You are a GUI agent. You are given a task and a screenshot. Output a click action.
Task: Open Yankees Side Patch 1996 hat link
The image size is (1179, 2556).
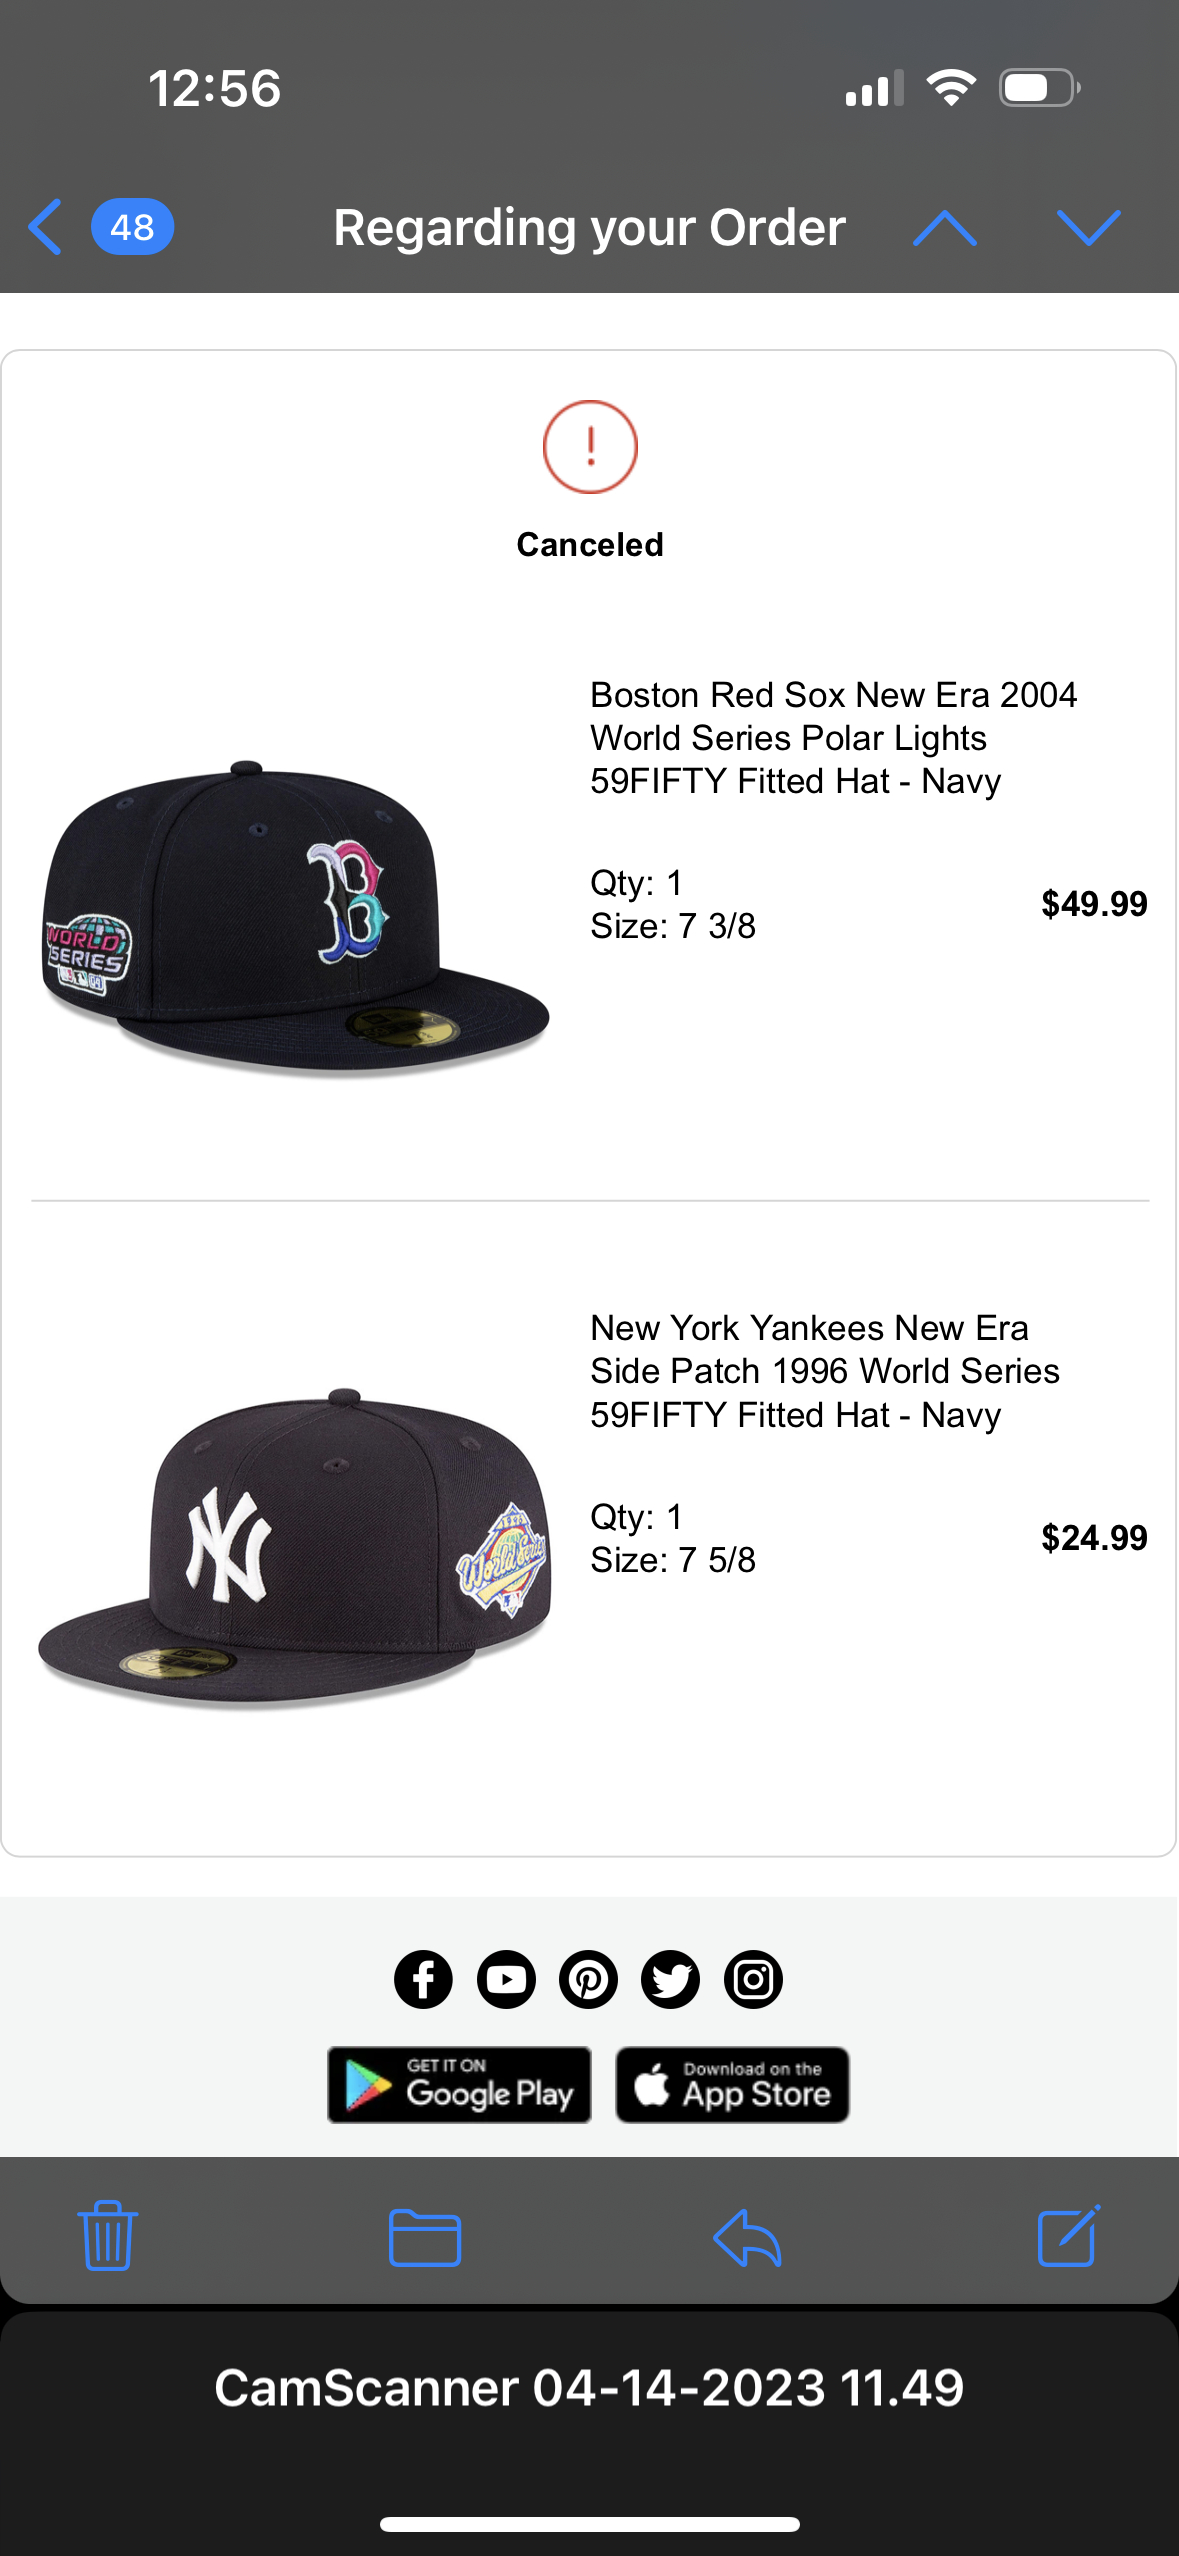(x=824, y=1371)
